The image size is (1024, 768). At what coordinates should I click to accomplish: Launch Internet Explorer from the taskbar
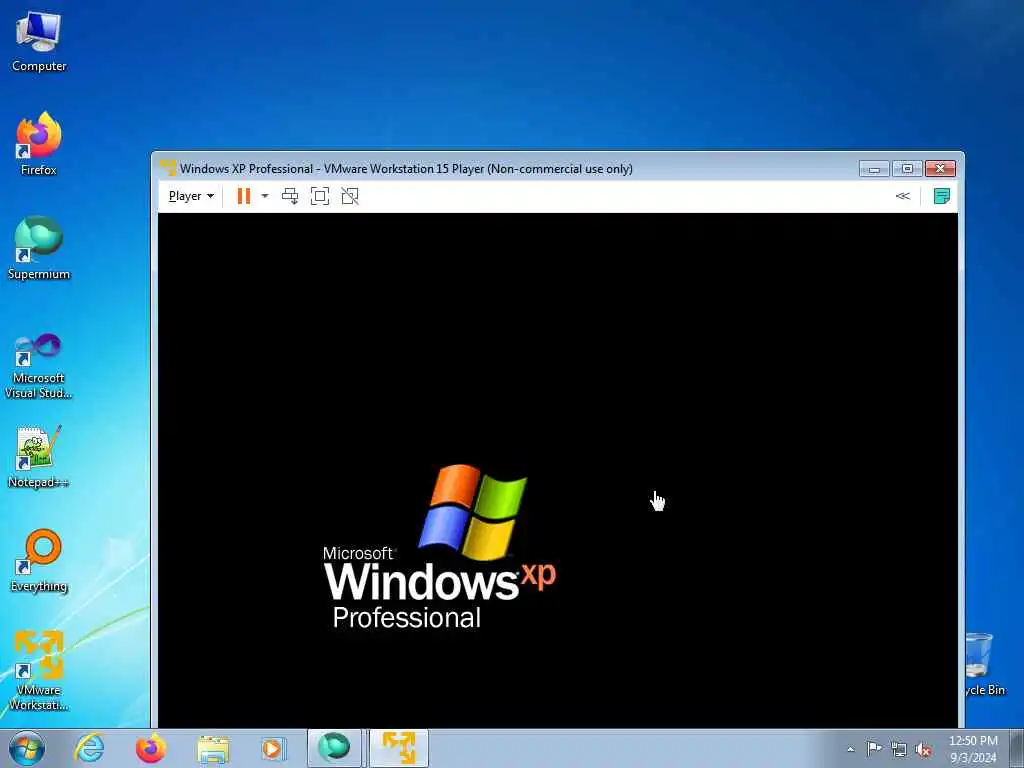89,748
